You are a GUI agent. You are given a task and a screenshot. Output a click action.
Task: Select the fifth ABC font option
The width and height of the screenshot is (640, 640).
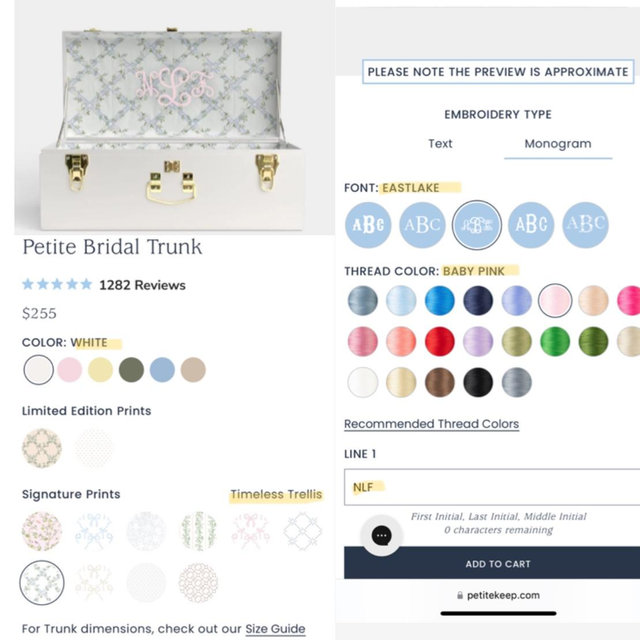click(585, 225)
